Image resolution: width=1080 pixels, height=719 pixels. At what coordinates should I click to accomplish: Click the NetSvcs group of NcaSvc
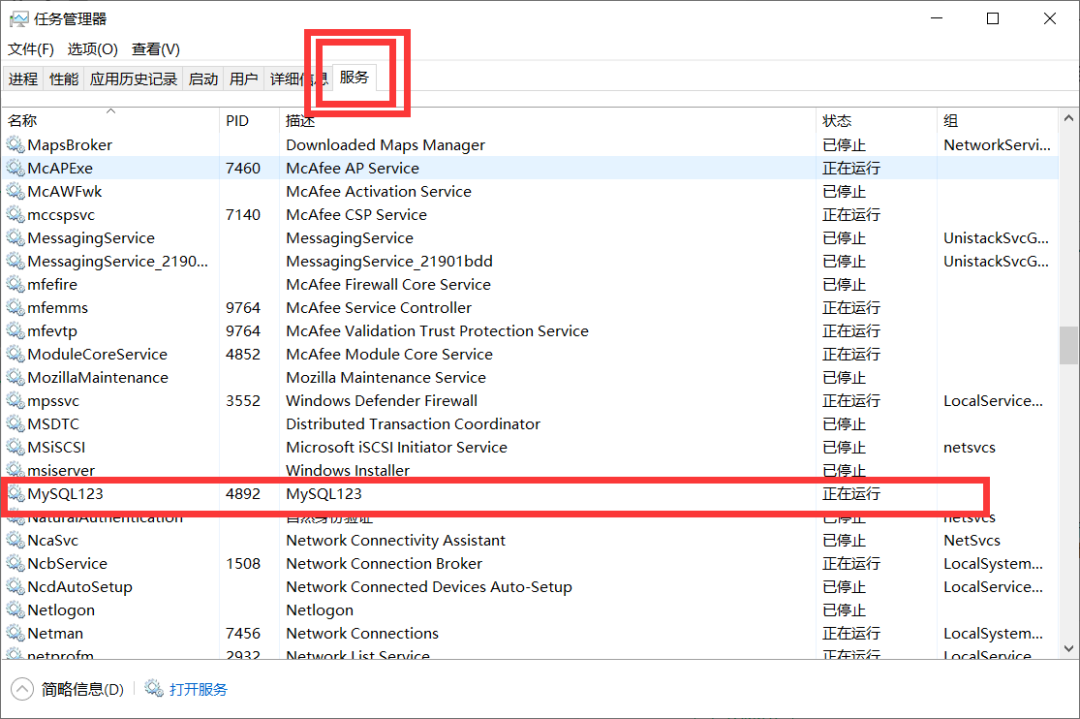972,540
